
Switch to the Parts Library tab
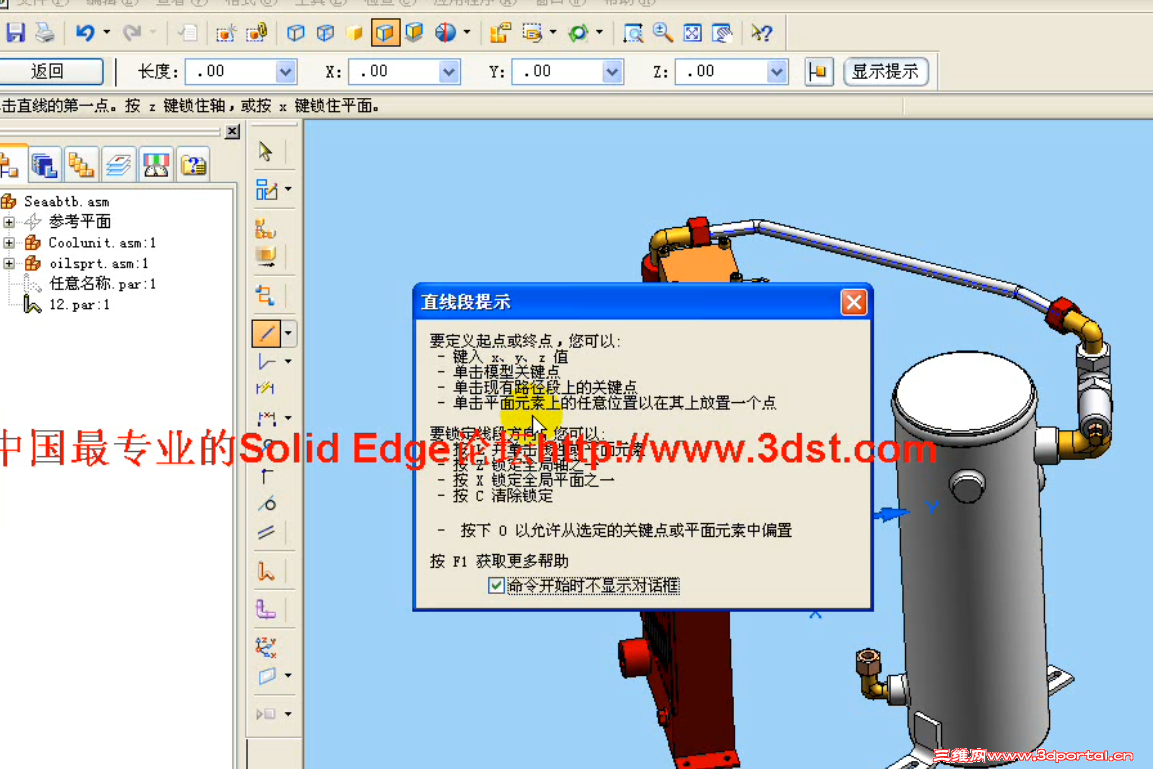click(44, 165)
